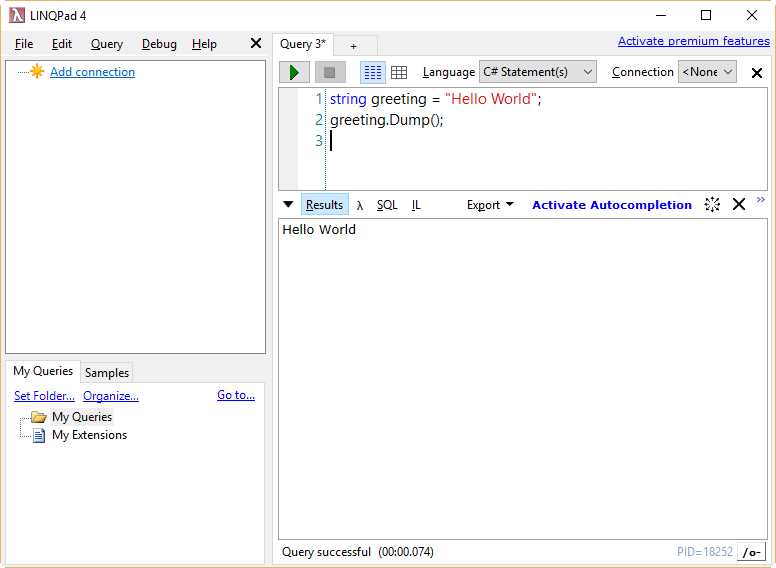
Task: Click the Add connection link
Action: [93, 72]
